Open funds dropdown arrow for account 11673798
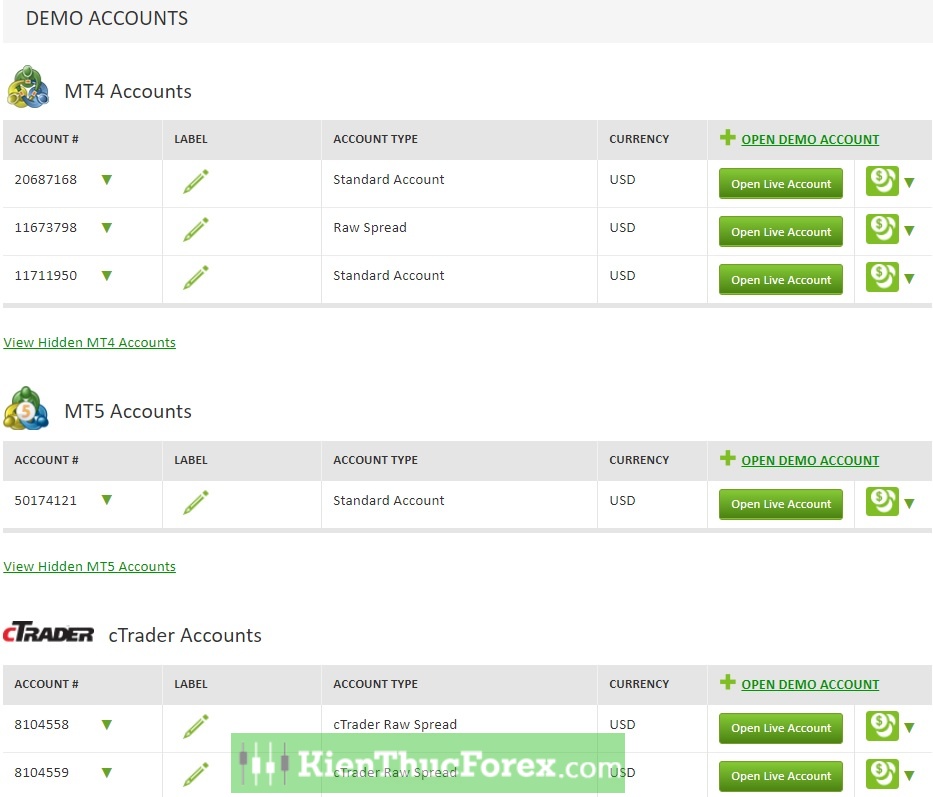Viewport: 933px width, 797px height. click(x=909, y=230)
